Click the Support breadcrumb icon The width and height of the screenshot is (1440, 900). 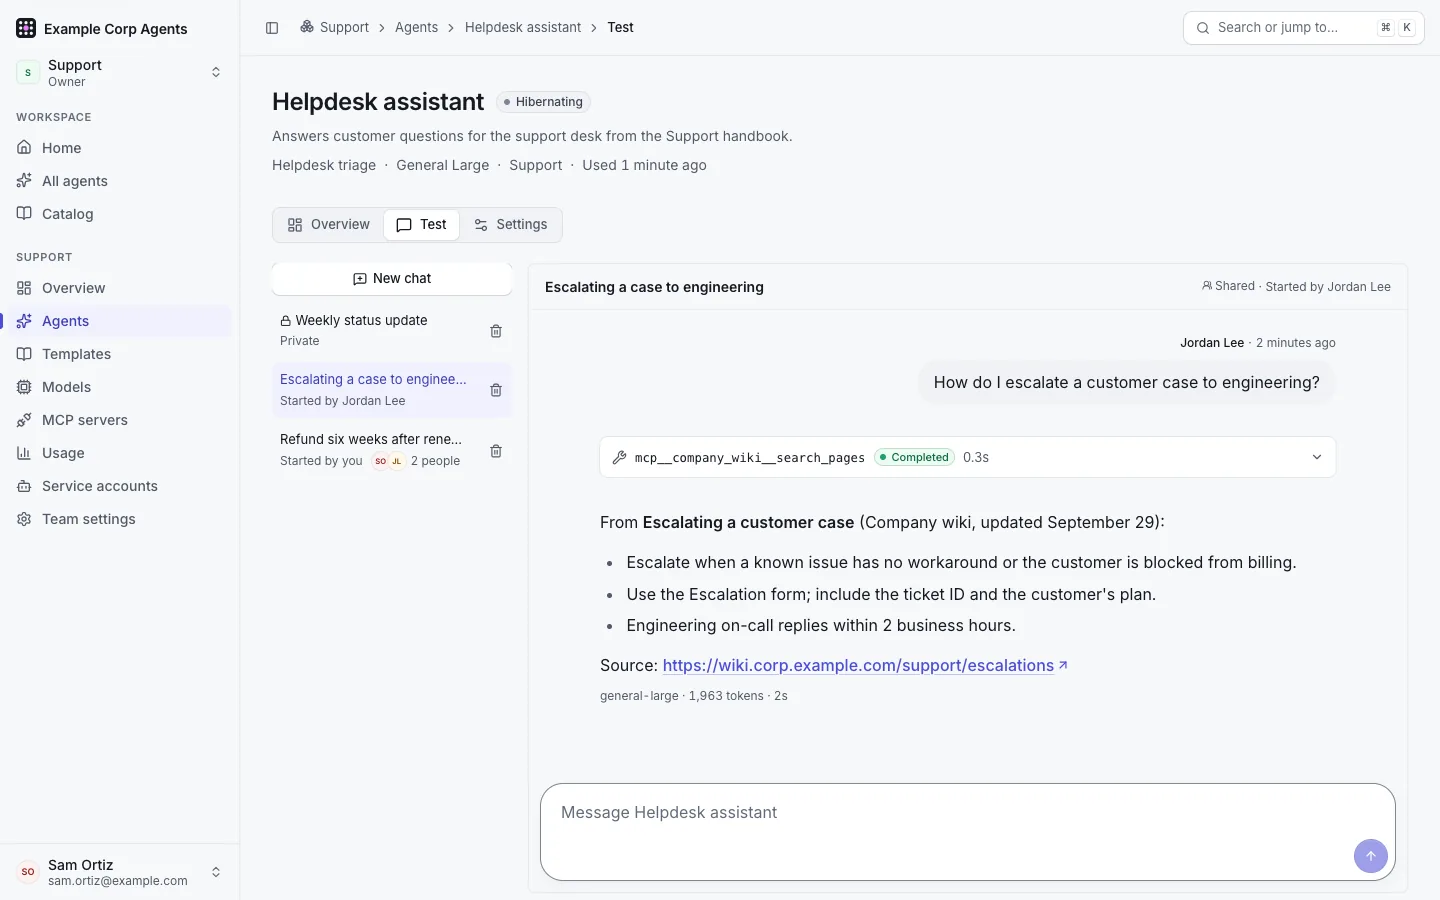[307, 27]
